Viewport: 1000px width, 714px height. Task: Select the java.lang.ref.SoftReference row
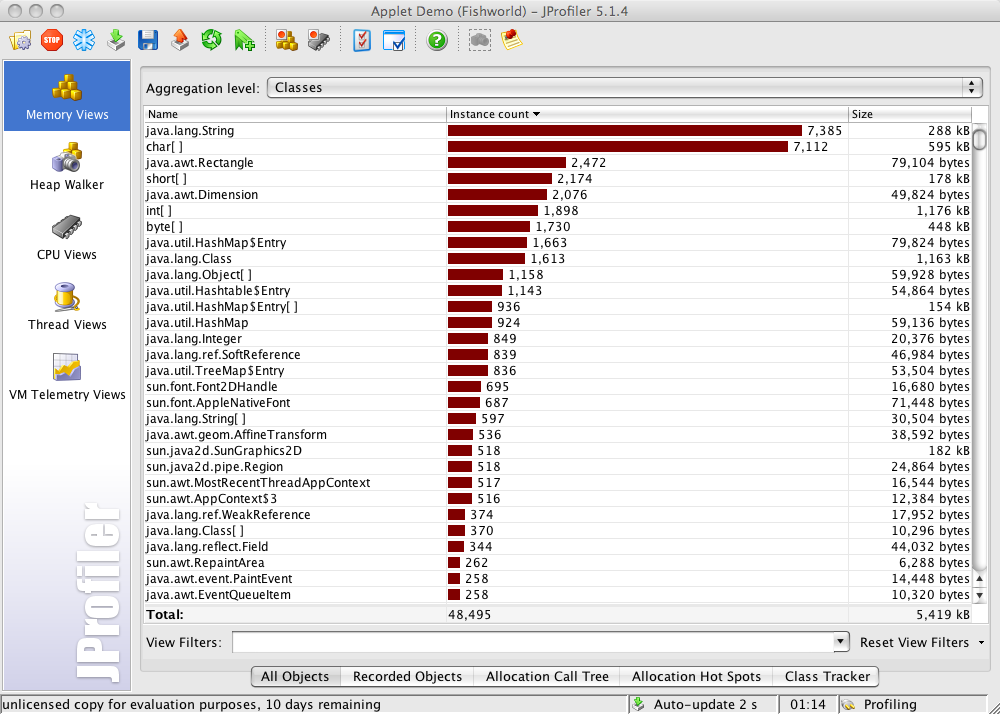click(x=558, y=354)
